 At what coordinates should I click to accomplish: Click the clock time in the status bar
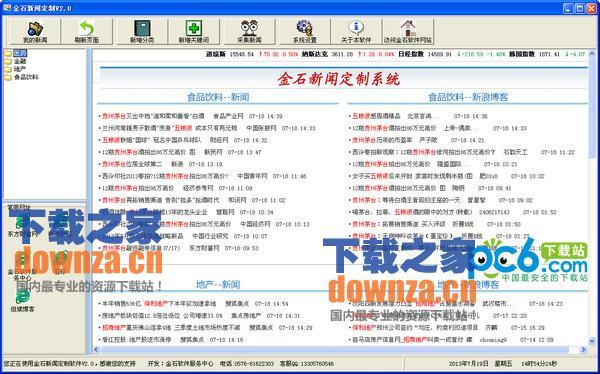tap(539, 364)
